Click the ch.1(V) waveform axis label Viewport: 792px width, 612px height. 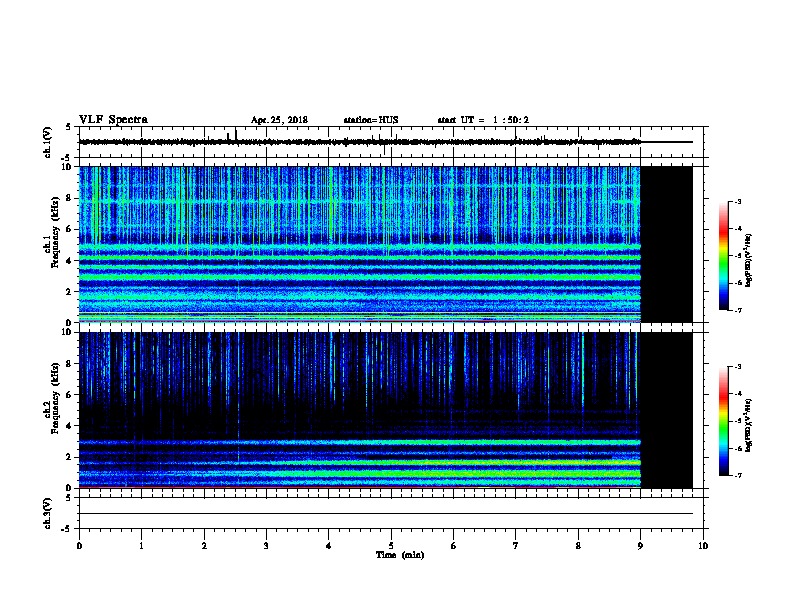[x=47, y=142]
